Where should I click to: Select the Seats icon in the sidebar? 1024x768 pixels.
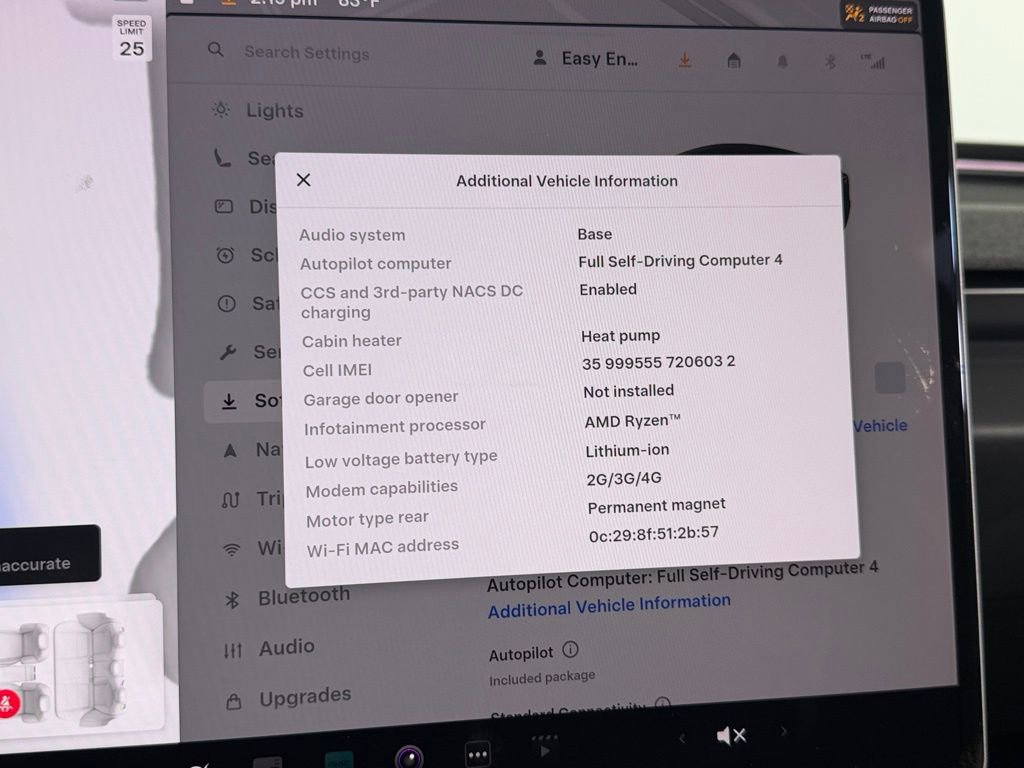pyautogui.click(x=224, y=159)
